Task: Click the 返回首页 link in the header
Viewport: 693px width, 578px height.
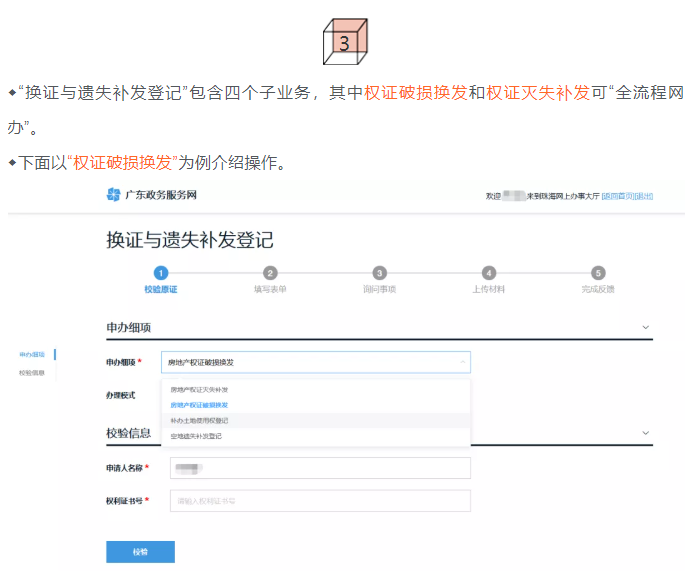Action: (x=618, y=196)
